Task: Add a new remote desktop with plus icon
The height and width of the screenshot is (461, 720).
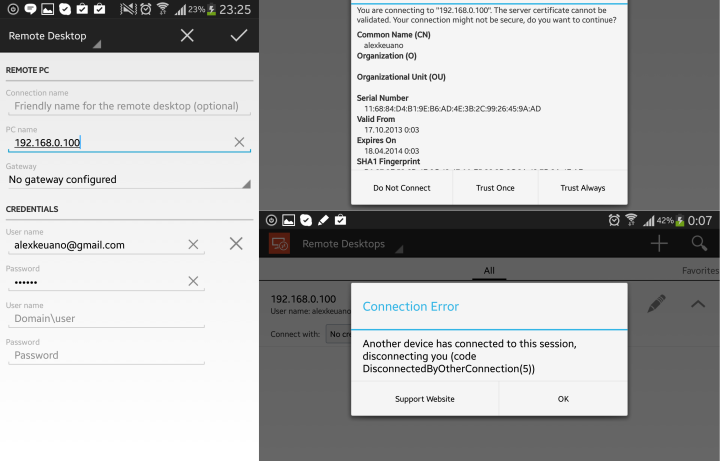Action: click(659, 243)
